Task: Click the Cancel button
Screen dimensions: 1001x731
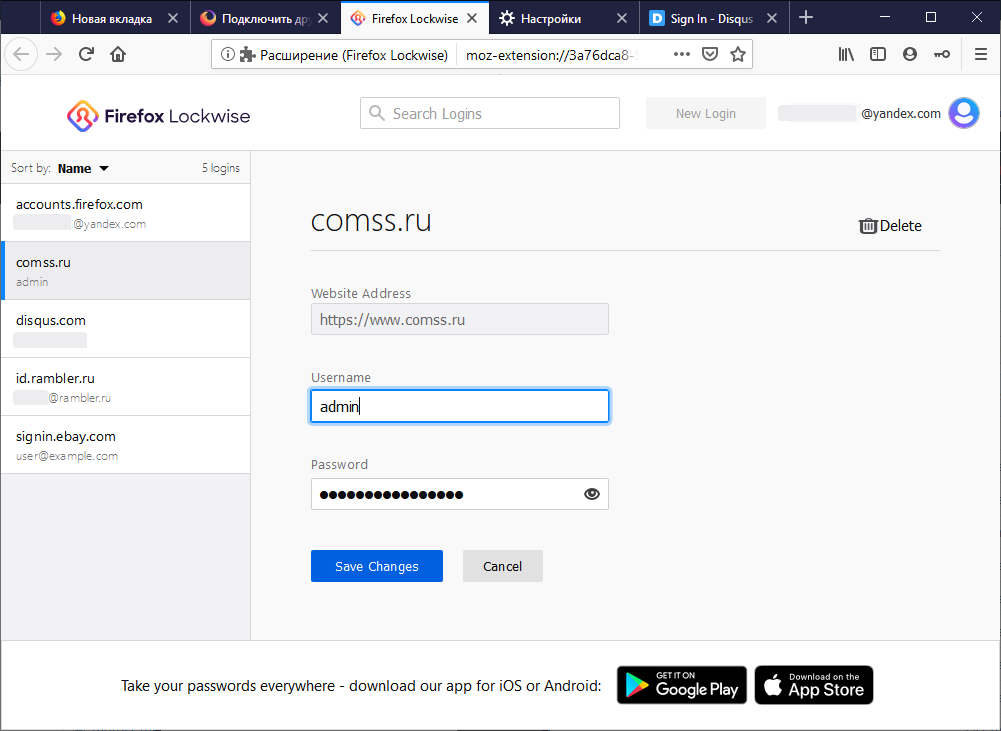Action: [502, 566]
